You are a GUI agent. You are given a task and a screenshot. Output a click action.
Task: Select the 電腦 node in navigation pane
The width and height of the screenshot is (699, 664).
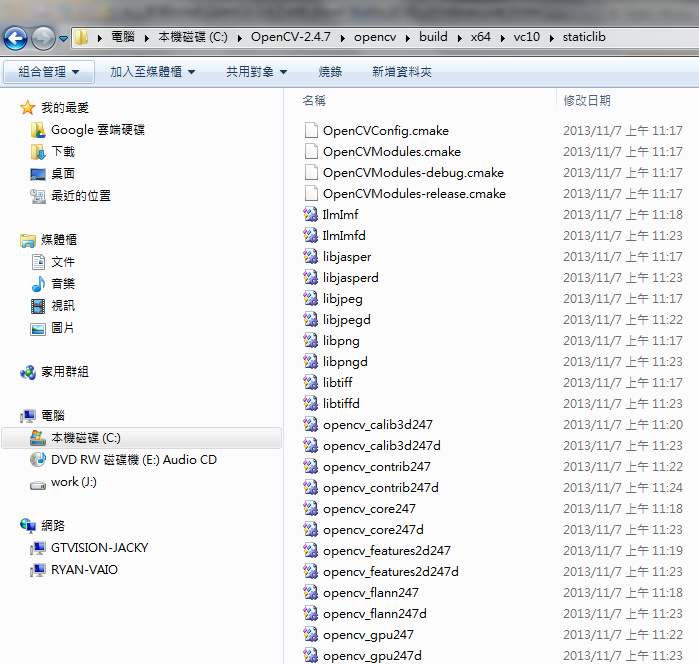click(x=53, y=416)
